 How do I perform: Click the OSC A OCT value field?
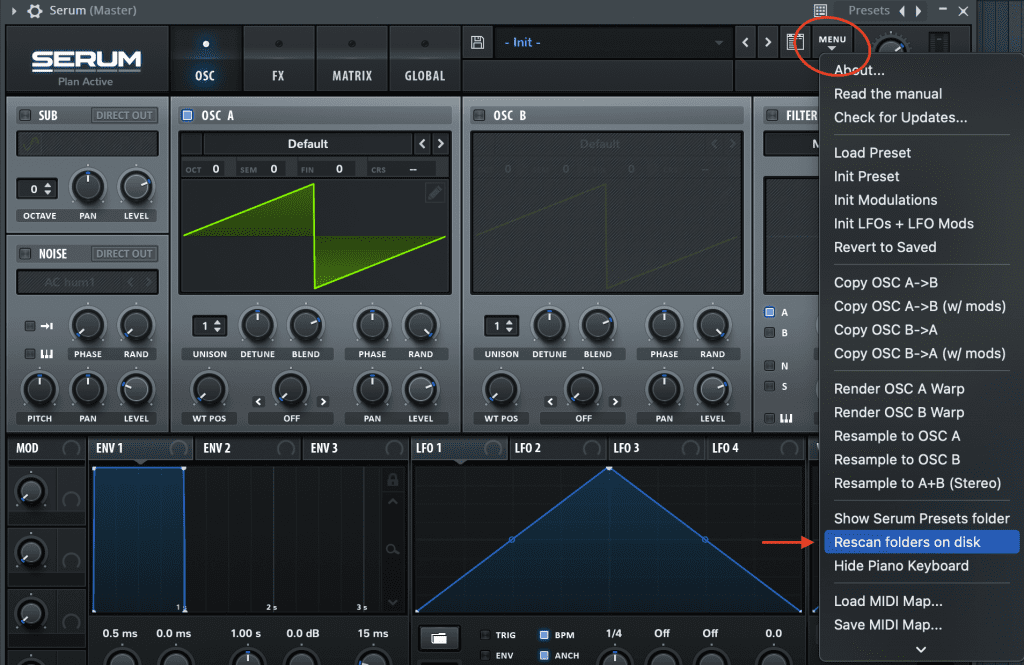216,169
